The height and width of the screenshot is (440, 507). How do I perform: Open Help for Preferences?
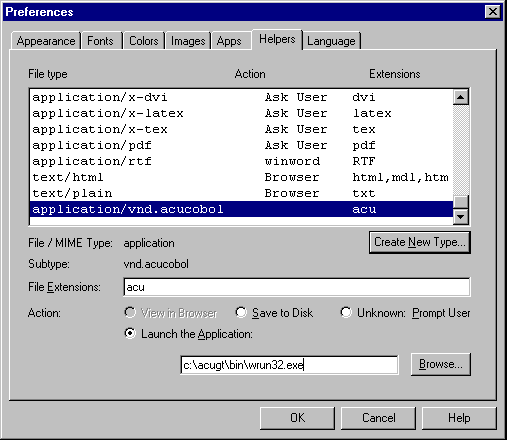pos(459,418)
